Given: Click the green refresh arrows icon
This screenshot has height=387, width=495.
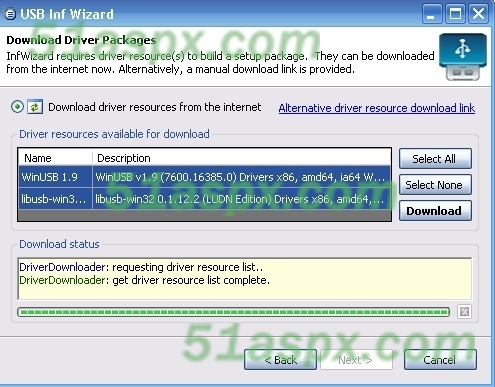Looking at the screenshot, I should 35,107.
